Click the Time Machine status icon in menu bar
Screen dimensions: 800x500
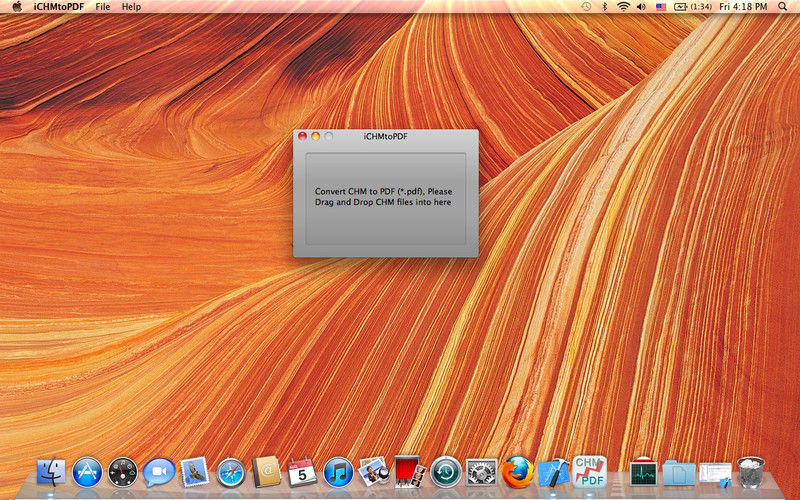coord(586,7)
